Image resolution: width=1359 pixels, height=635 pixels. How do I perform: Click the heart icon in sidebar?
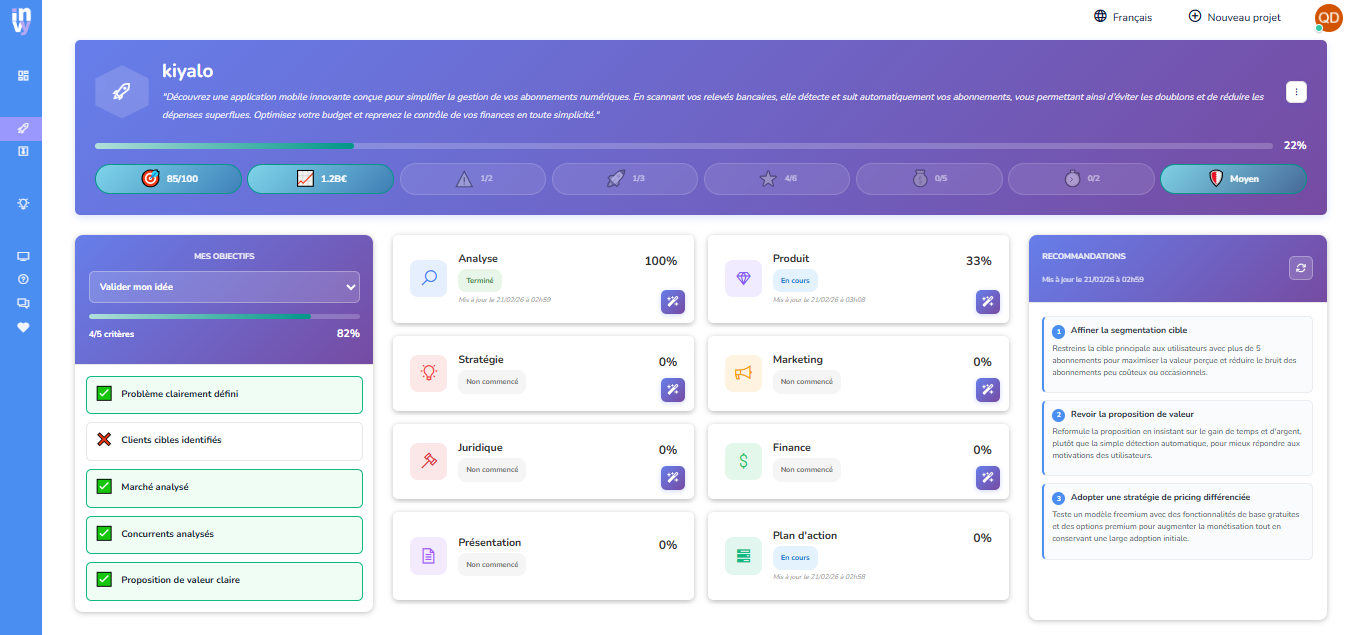click(23, 327)
